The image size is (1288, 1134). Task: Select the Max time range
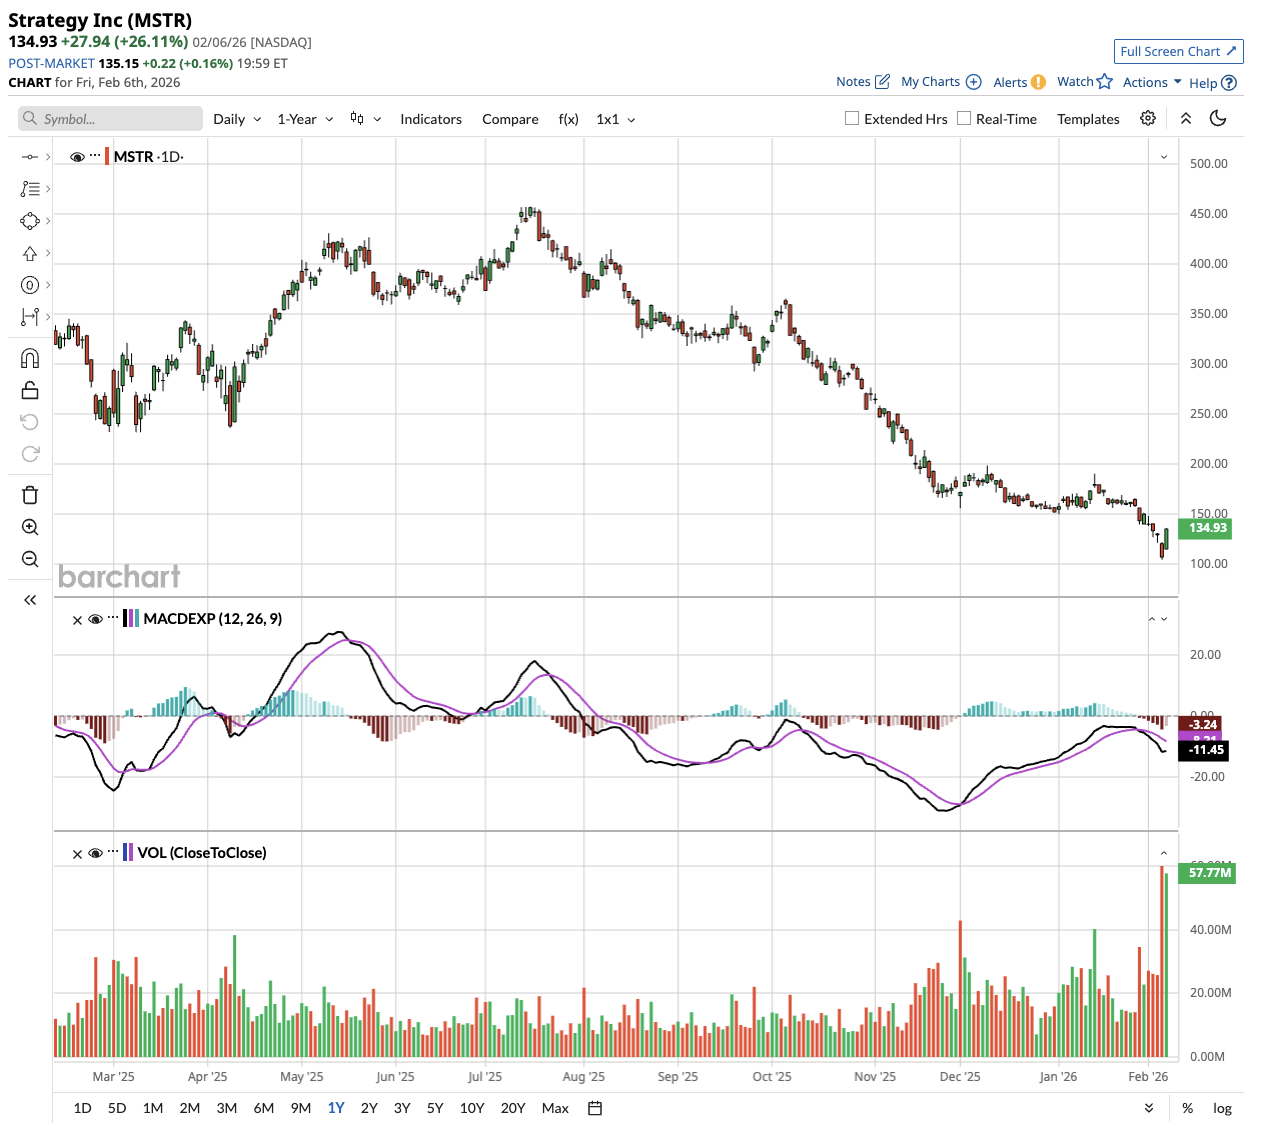pos(555,1108)
